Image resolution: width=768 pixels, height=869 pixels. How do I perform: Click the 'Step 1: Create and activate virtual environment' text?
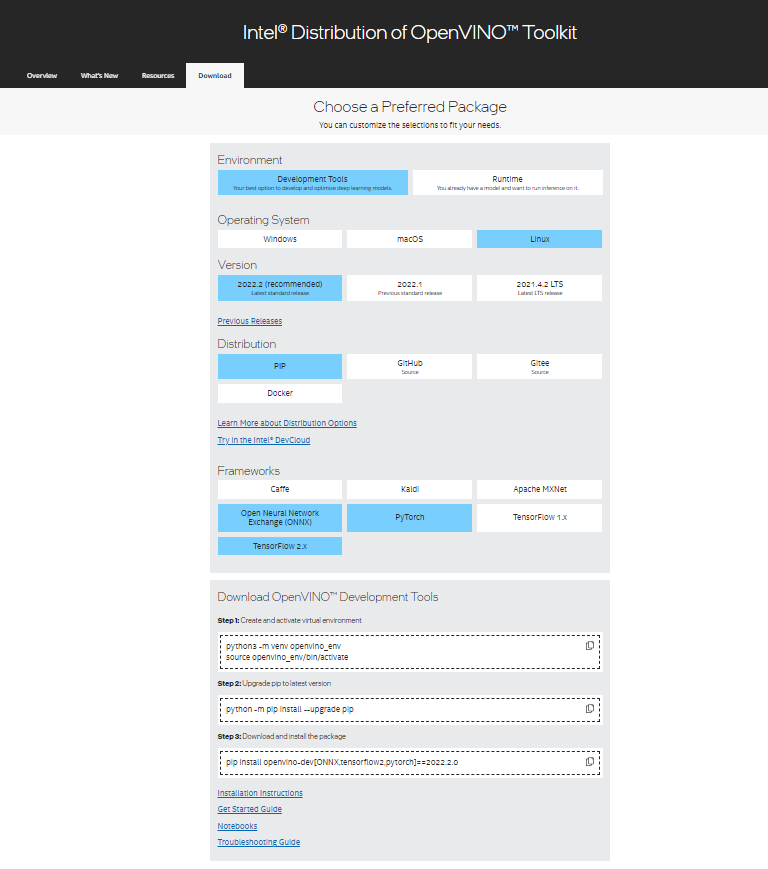coord(289,620)
